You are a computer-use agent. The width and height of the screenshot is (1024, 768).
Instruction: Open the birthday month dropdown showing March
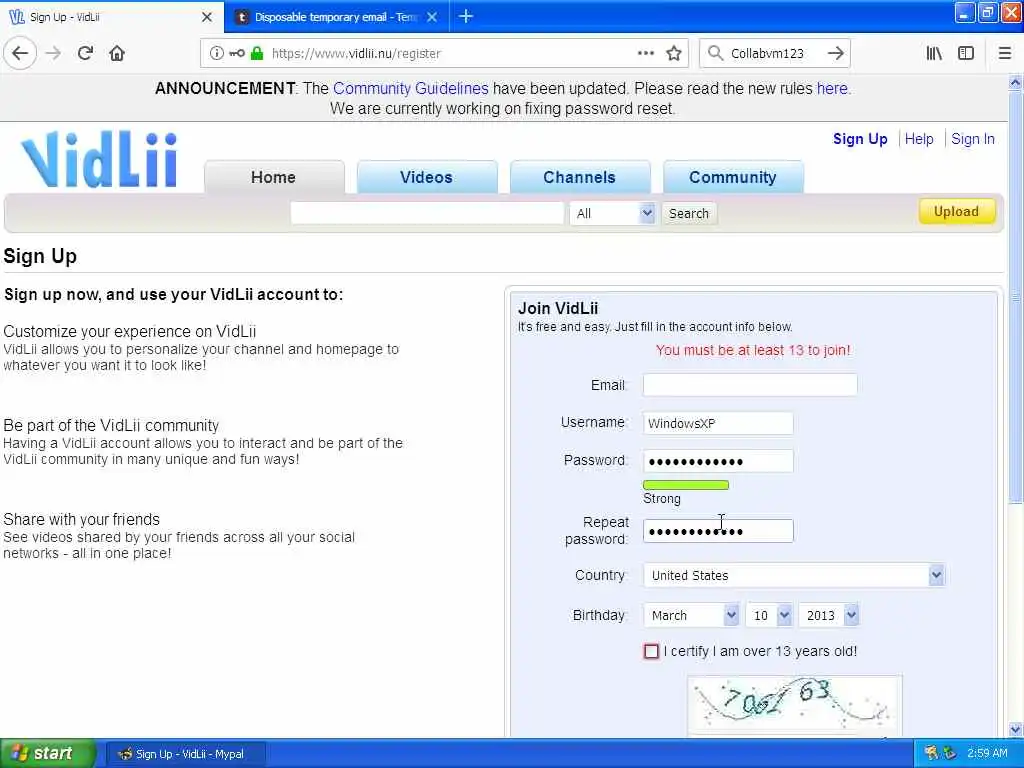[x=691, y=615]
